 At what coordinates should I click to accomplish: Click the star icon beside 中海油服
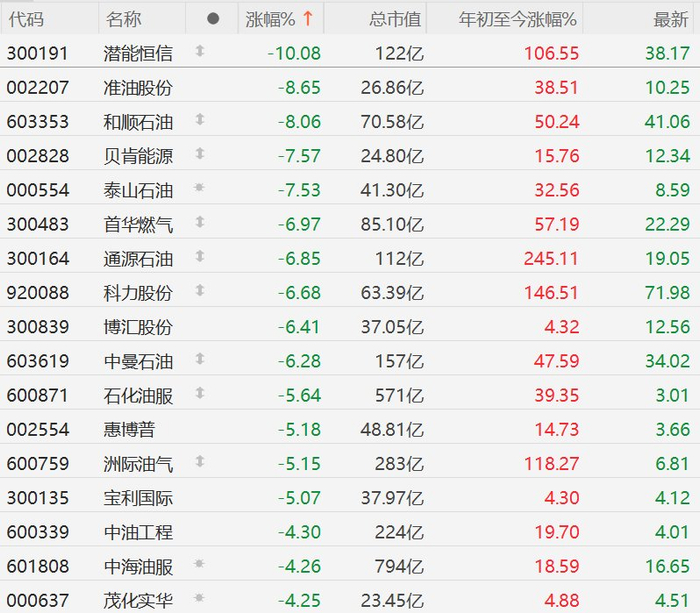click(199, 563)
